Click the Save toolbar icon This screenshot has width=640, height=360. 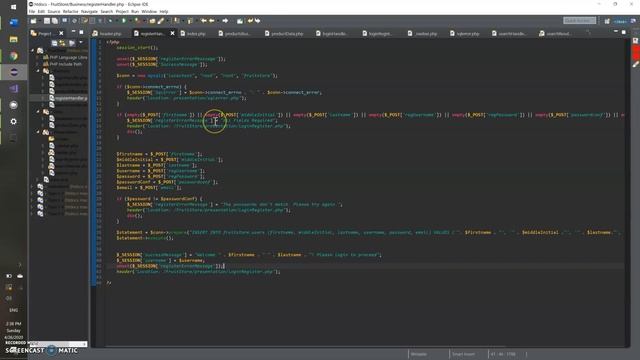(47, 21)
